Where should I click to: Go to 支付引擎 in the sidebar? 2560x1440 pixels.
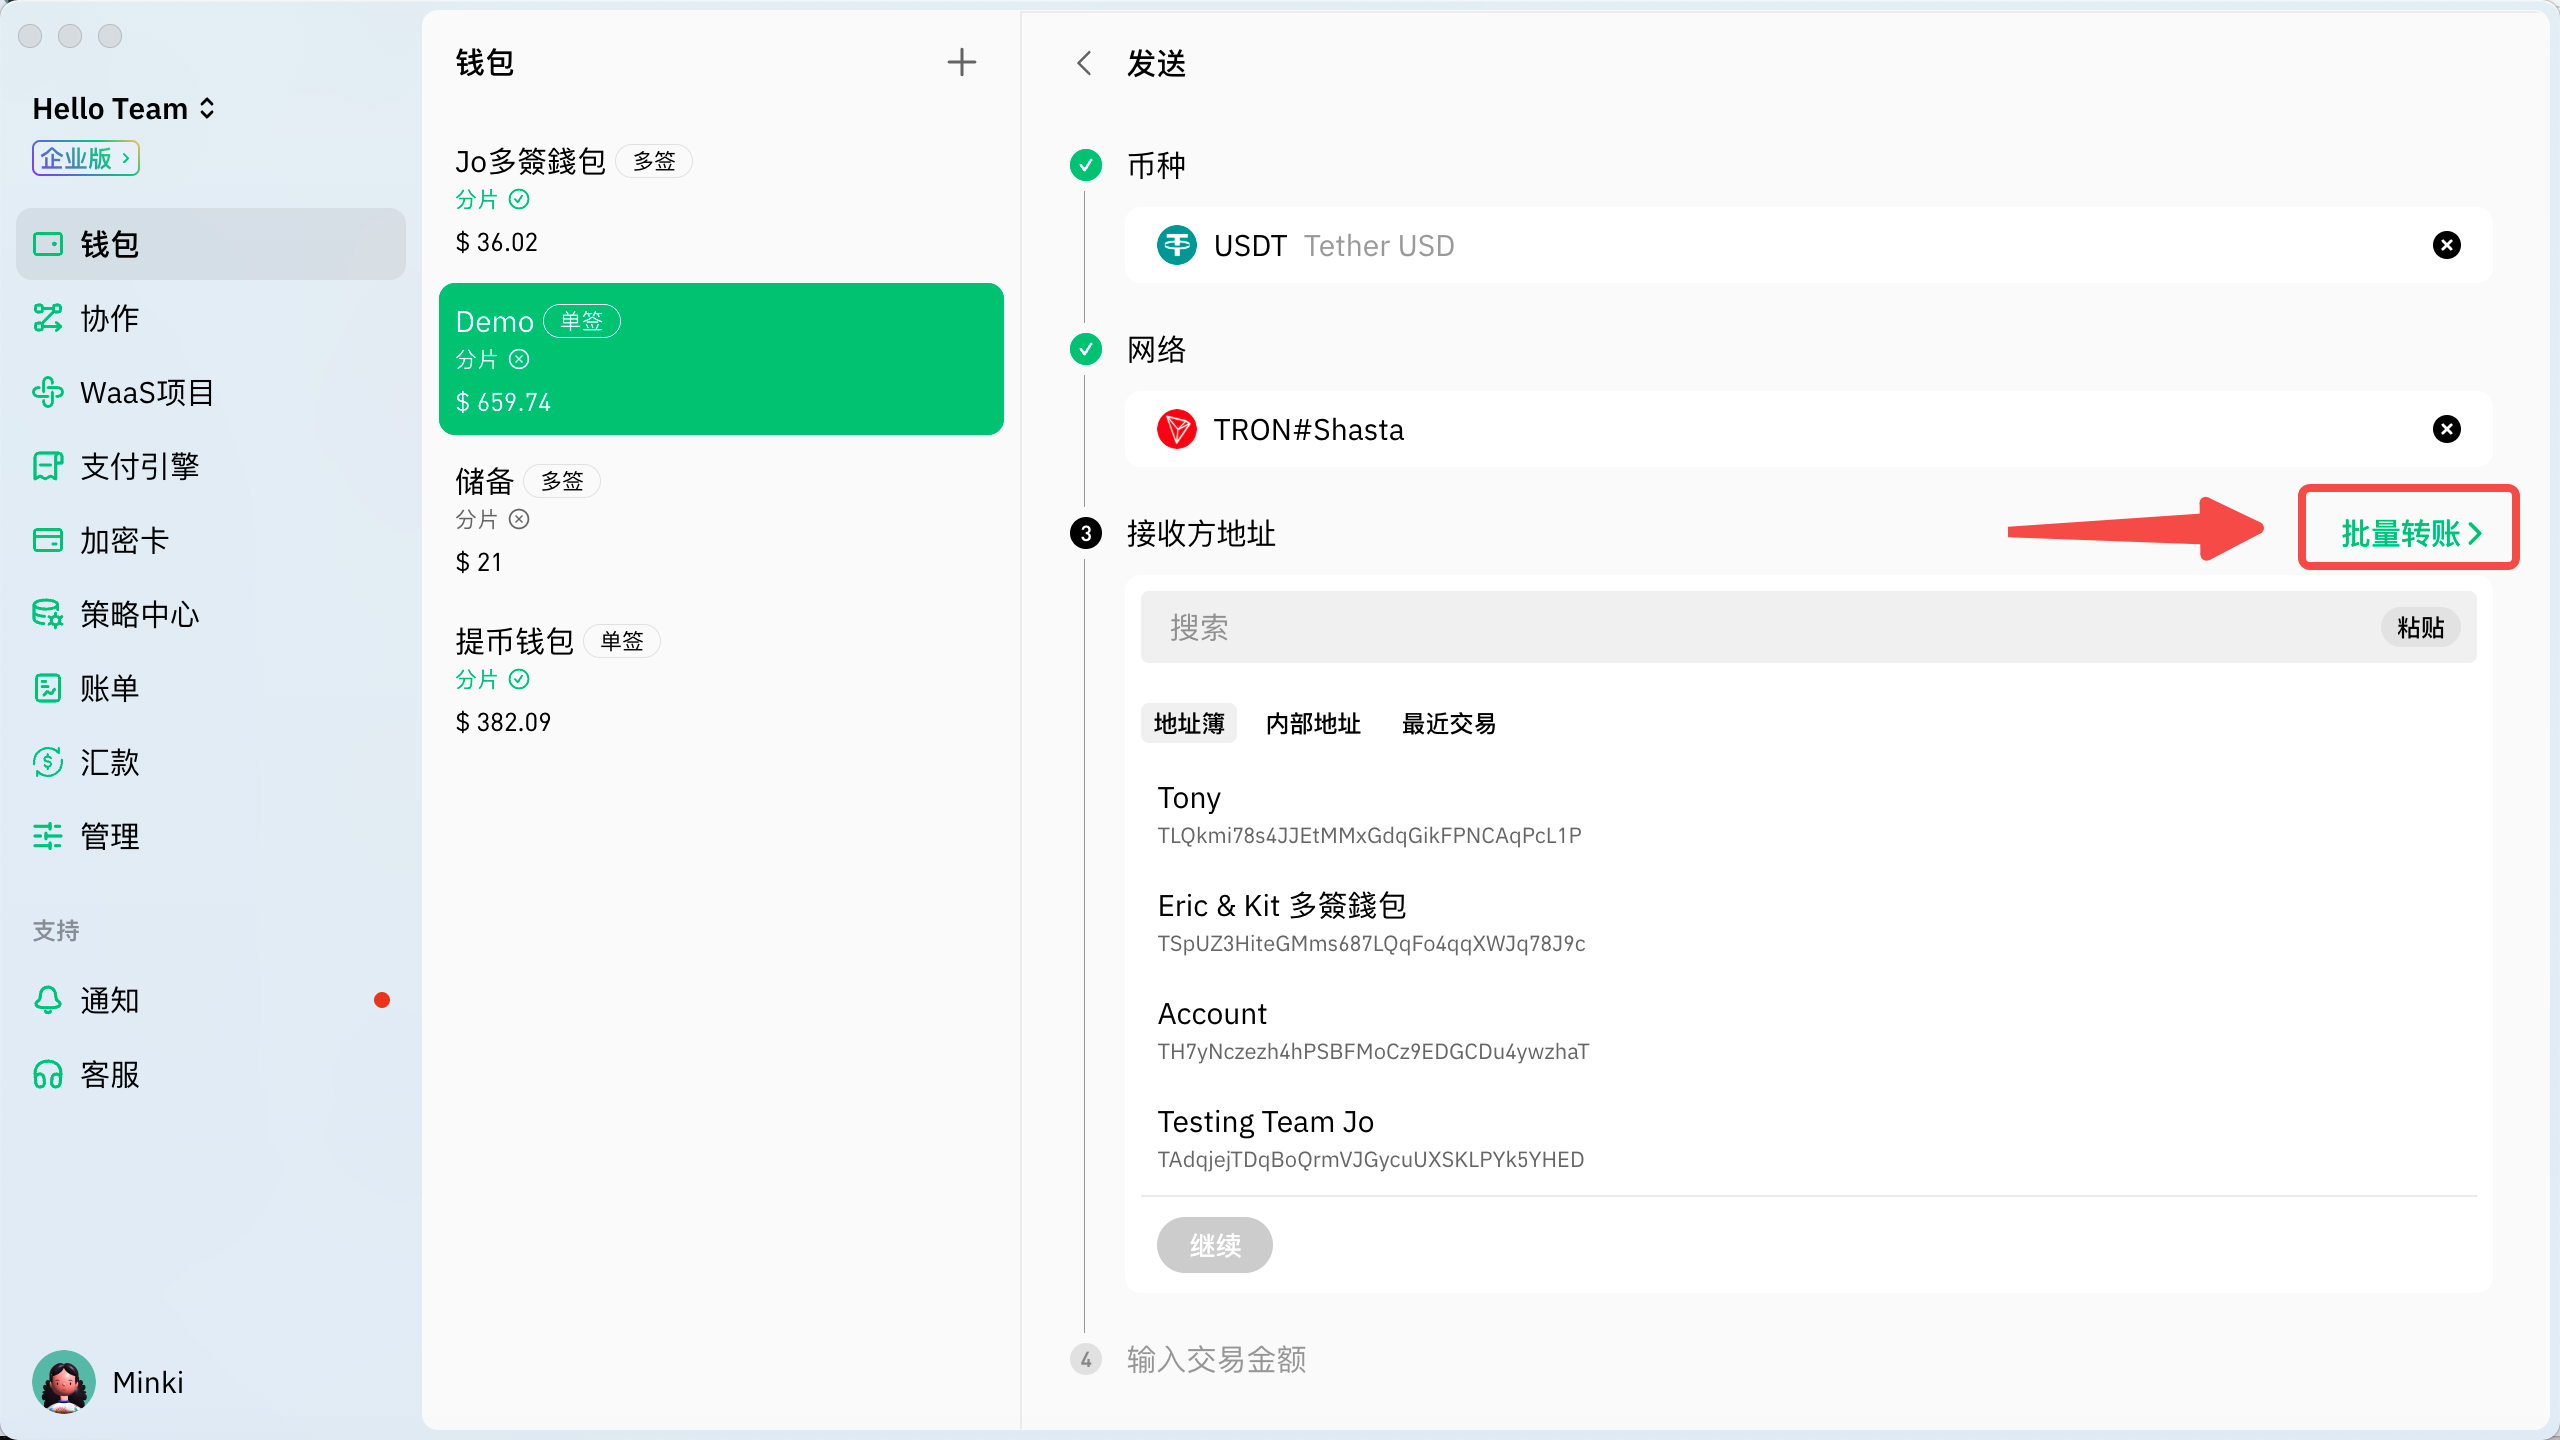(139, 466)
